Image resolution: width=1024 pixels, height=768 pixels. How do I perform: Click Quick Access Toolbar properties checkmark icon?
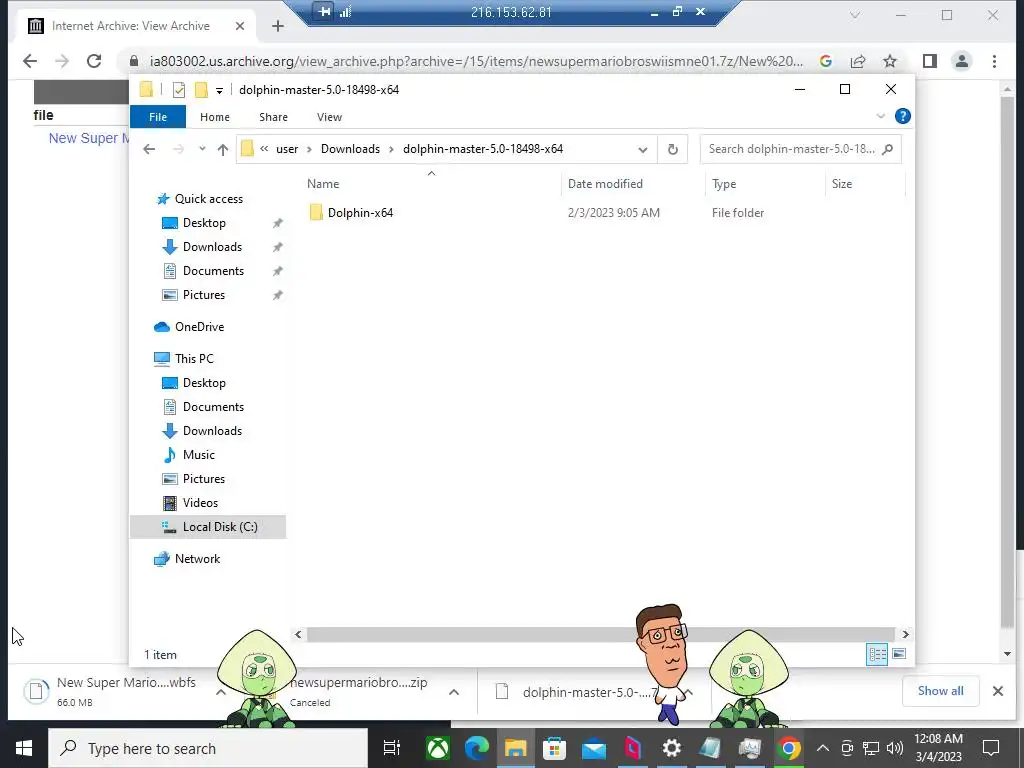pos(178,90)
